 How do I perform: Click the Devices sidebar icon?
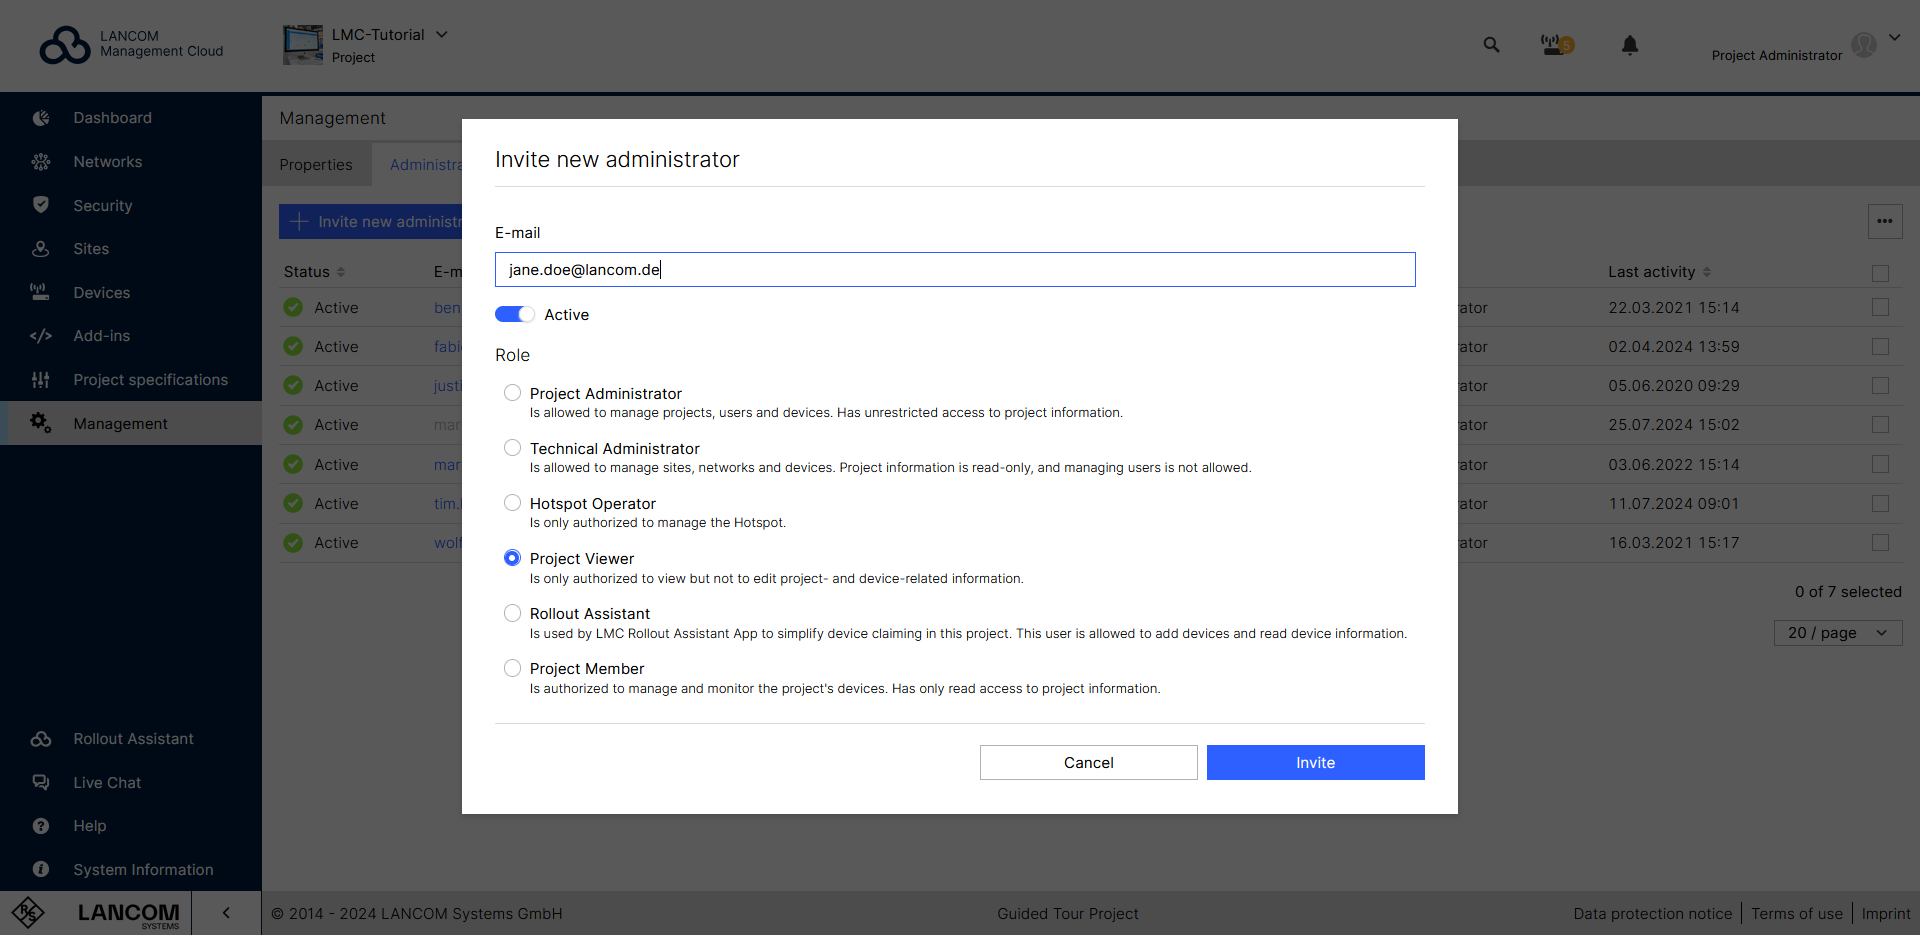tap(40, 292)
